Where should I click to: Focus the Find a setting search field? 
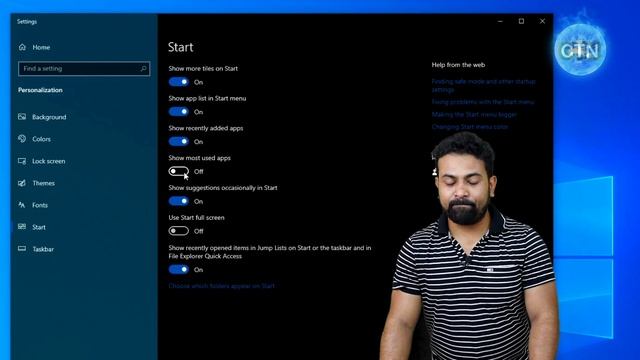[84, 69]
